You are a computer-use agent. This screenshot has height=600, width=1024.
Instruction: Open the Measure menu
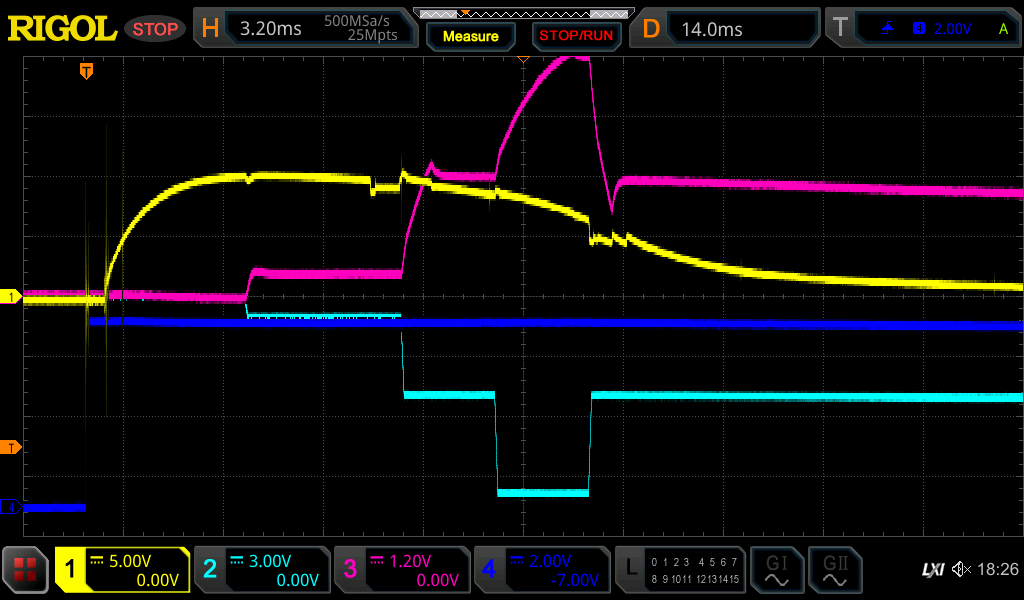pyautogui.click(x=471, y=36)
